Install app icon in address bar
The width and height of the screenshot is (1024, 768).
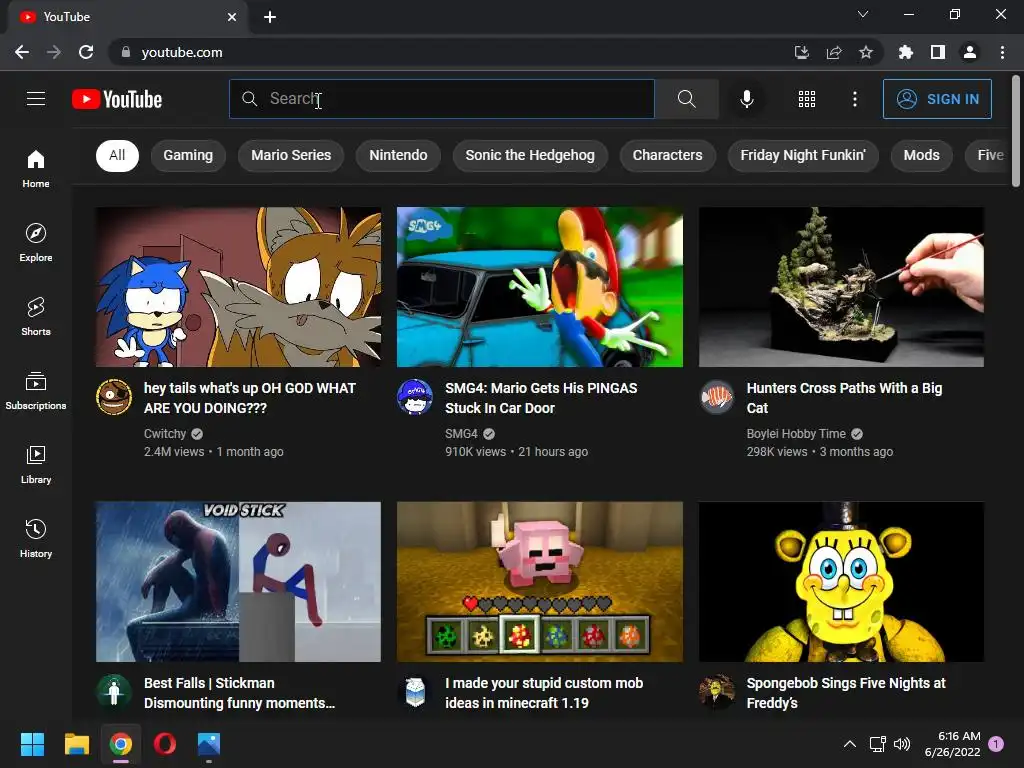pos(801,52)
